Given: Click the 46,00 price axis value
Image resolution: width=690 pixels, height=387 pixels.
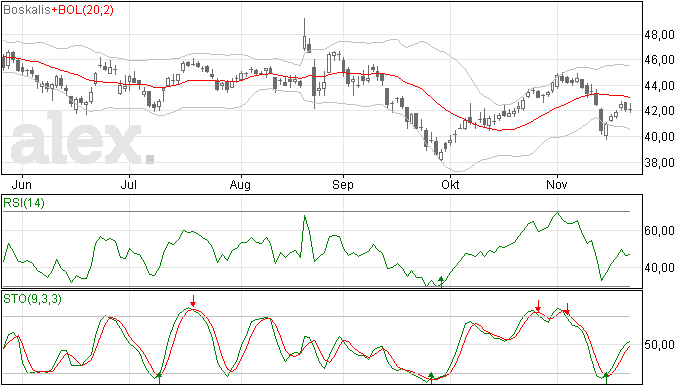Looking at the screenshot, I should (659, 60).
